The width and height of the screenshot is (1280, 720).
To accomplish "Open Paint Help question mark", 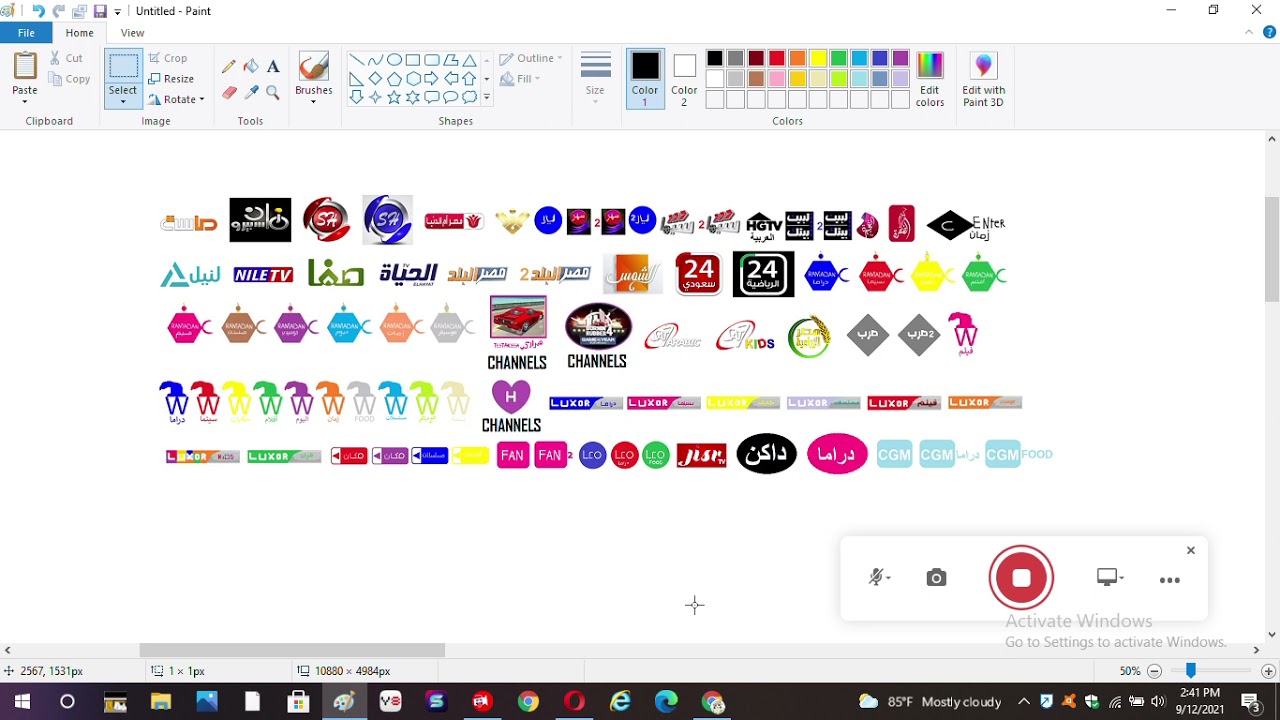I will pyautogui.click(x=1269, y=33).
